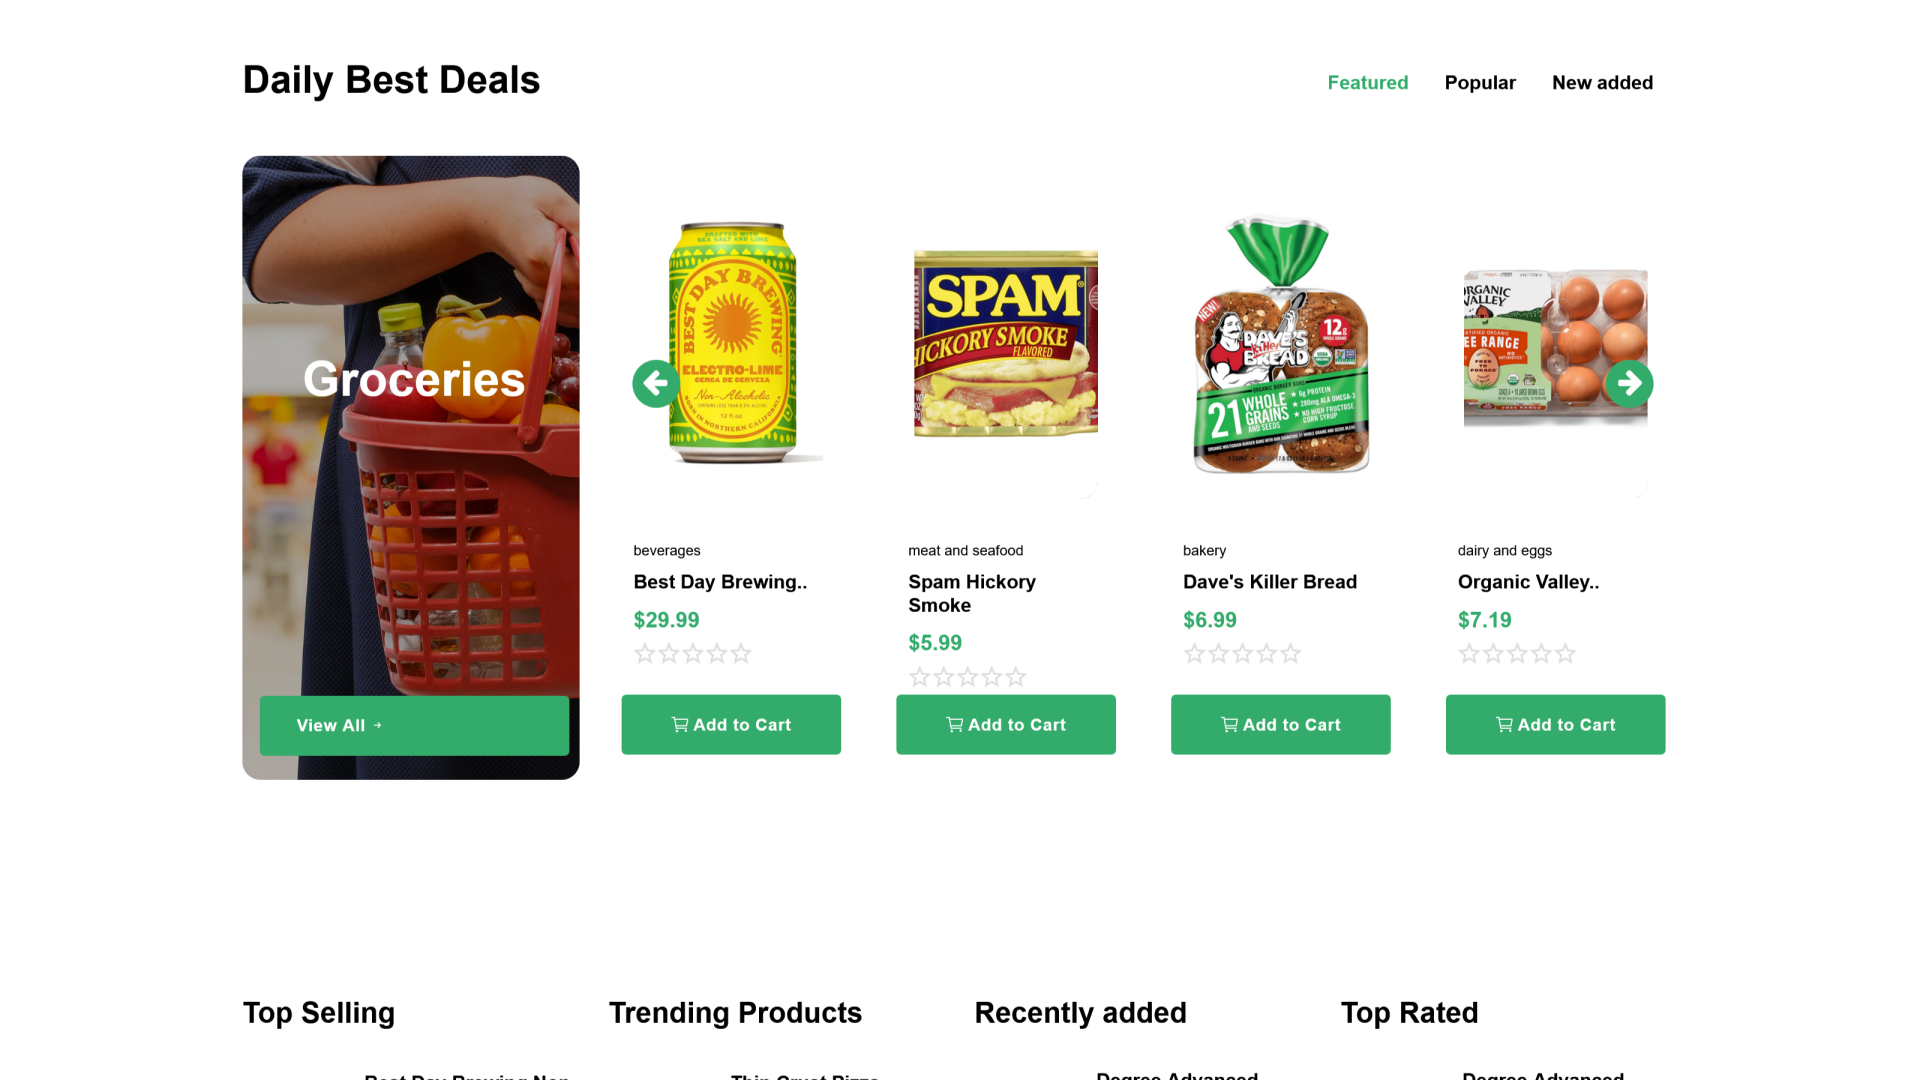Open the Organic Valley product title
Viewport: 1920px width, 1080px height.
[x=1528, y=582]
